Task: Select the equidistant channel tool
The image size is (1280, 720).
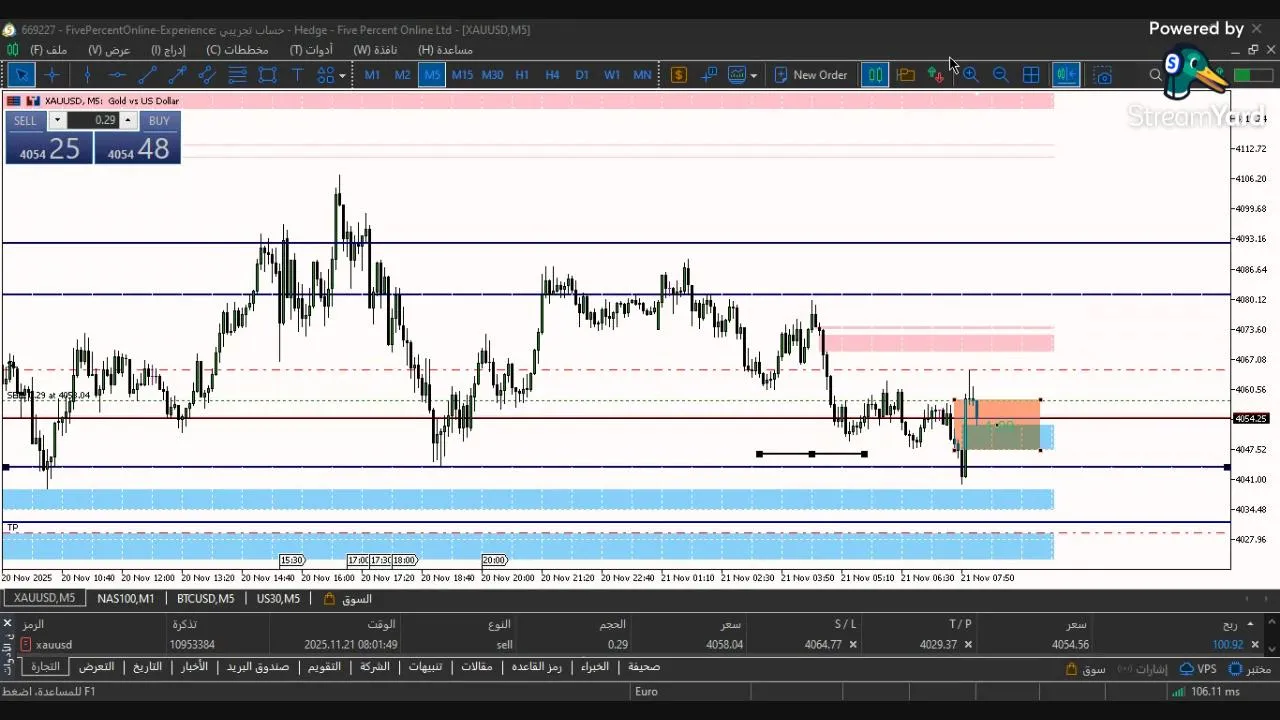Action: (207, 75)
